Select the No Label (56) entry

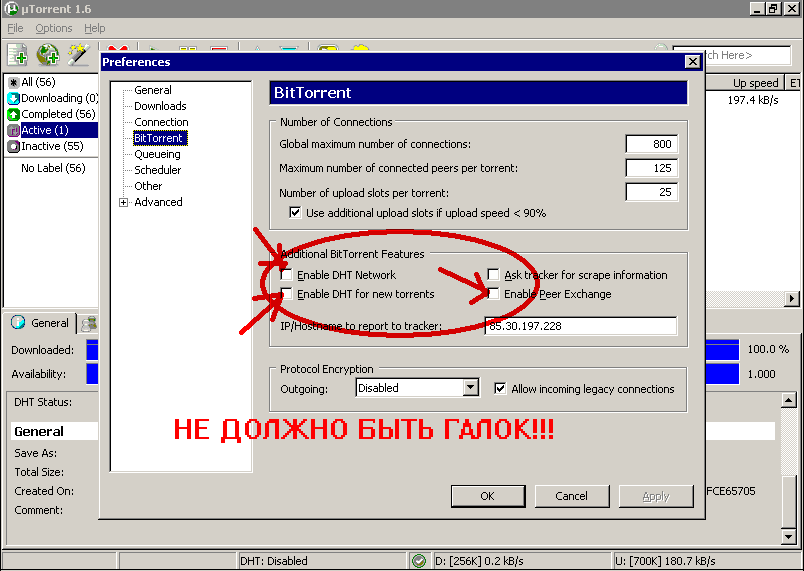(53, 168)
